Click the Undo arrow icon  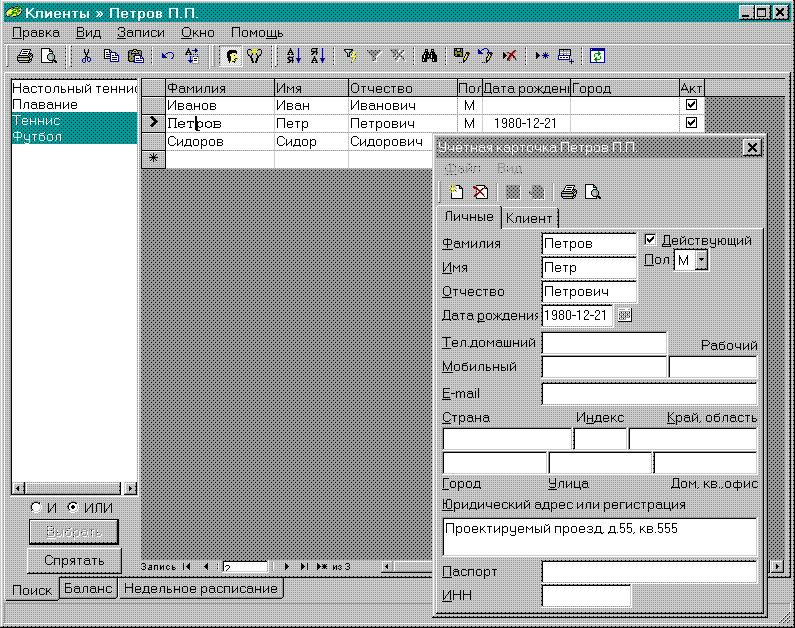[x=168, y=56]
